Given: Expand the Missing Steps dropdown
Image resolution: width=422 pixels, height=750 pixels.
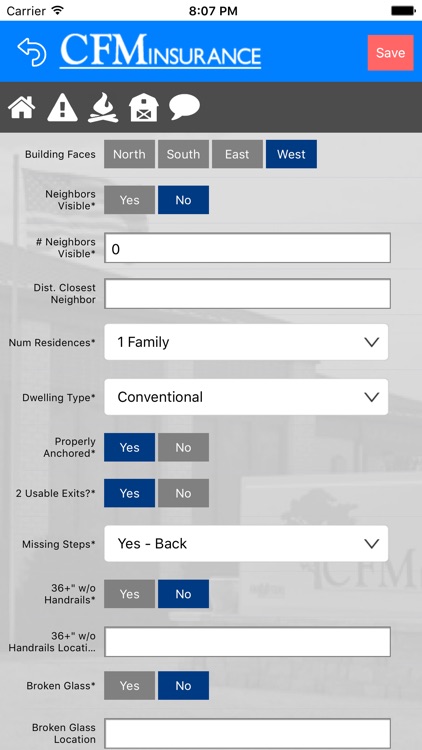Looking at the screenshot, I should (246, 543).
